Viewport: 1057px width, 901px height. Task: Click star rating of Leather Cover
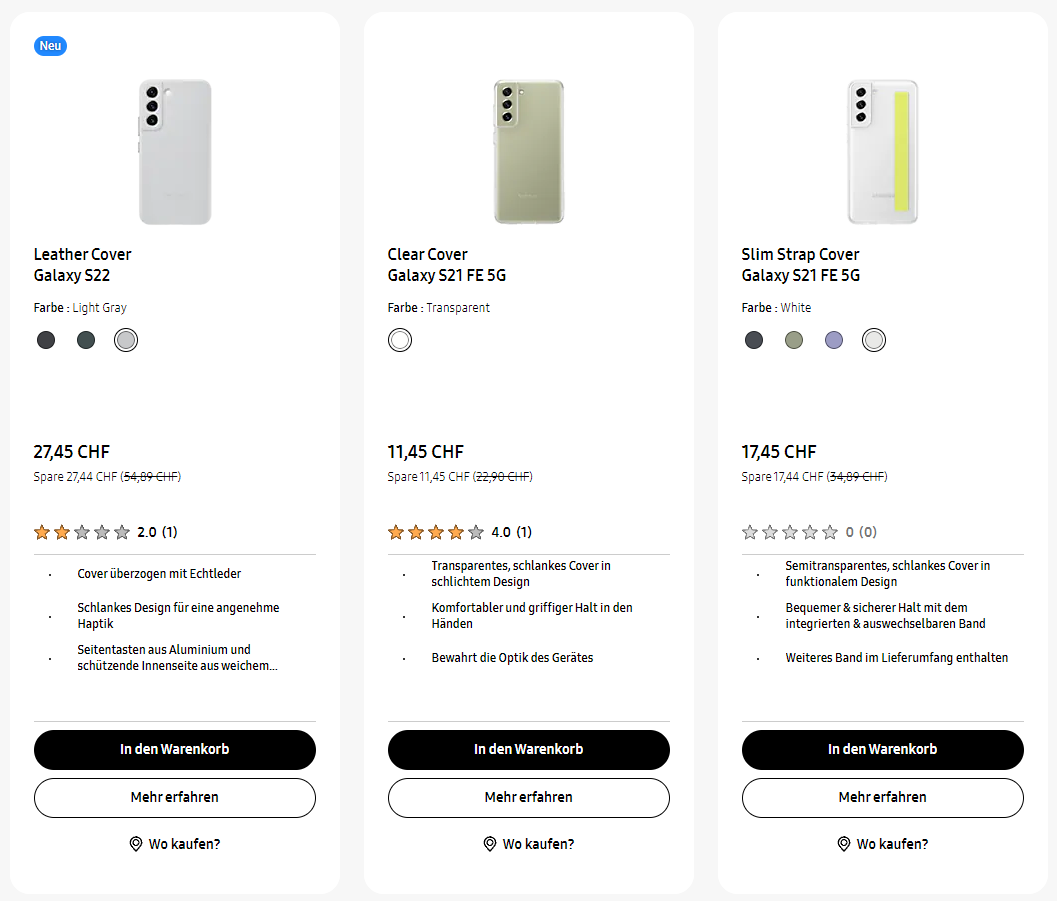pyautogui.click(x=82, y=532)
